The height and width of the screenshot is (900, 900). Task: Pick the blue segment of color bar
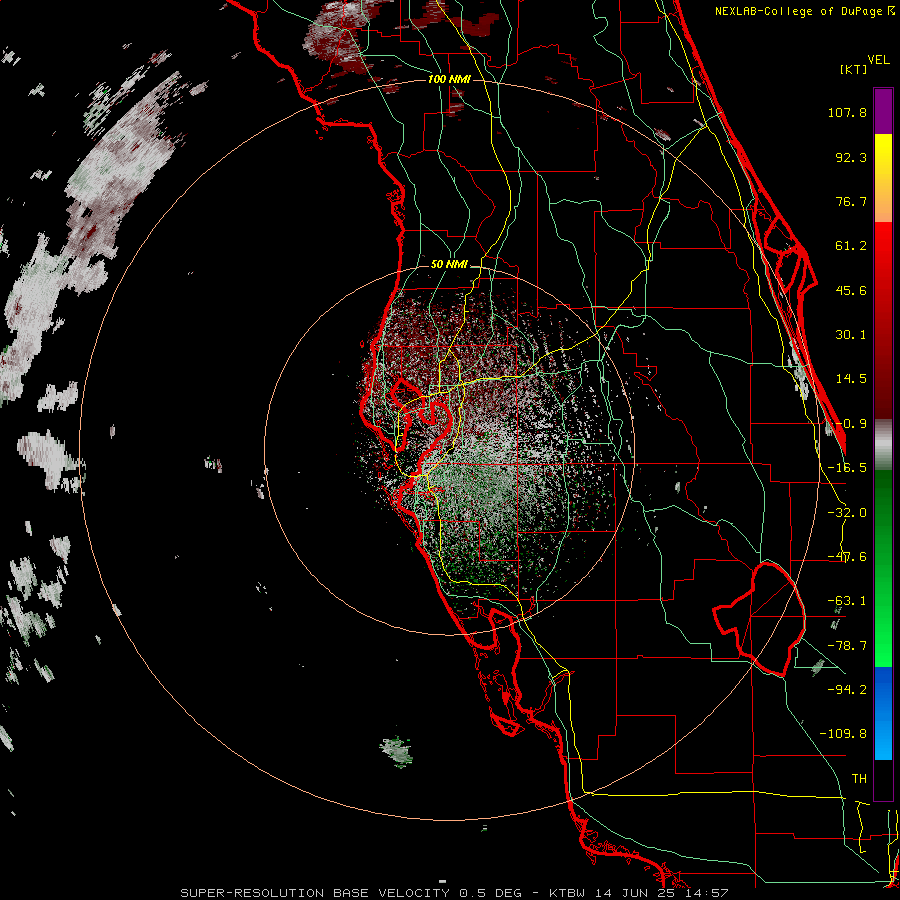[x=883, y=713]
